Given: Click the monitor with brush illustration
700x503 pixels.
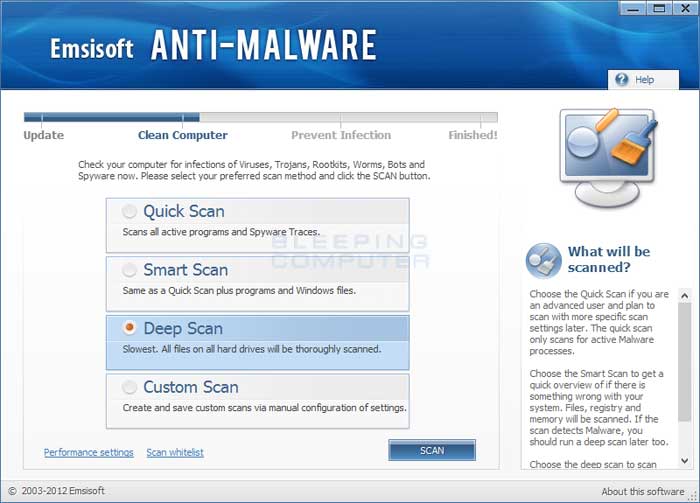Looking at the screenshot, I should pyautogui.click(x=609, y=158).
